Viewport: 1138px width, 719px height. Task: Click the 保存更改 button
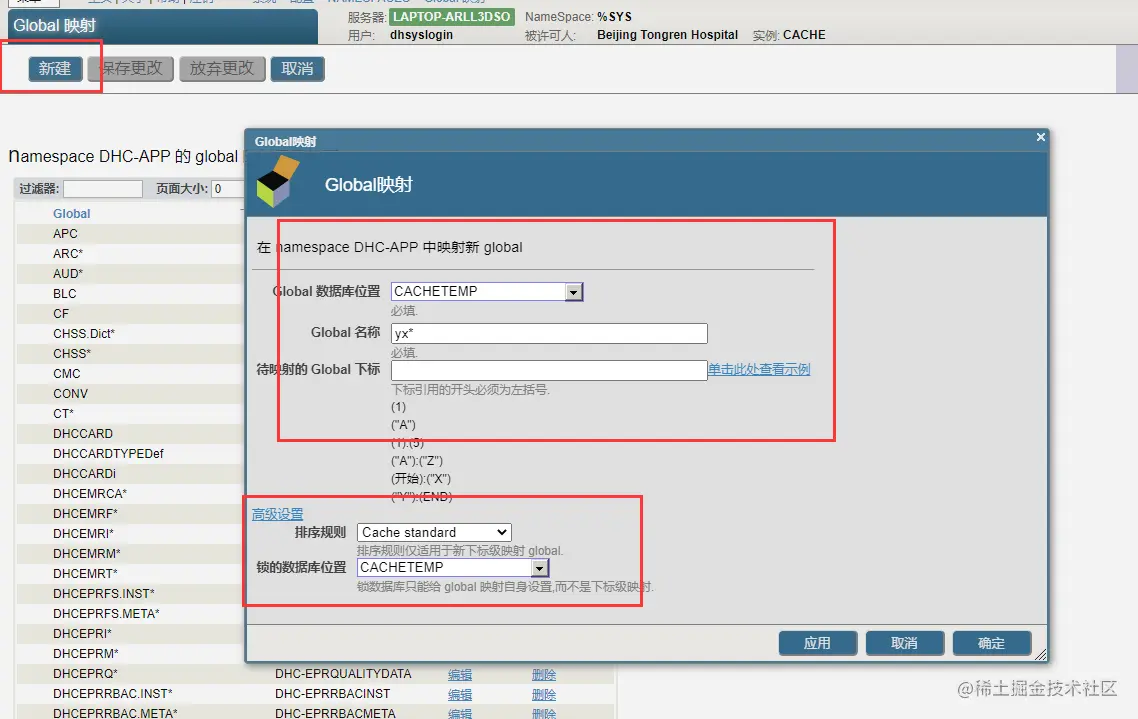tap(131, 69)
